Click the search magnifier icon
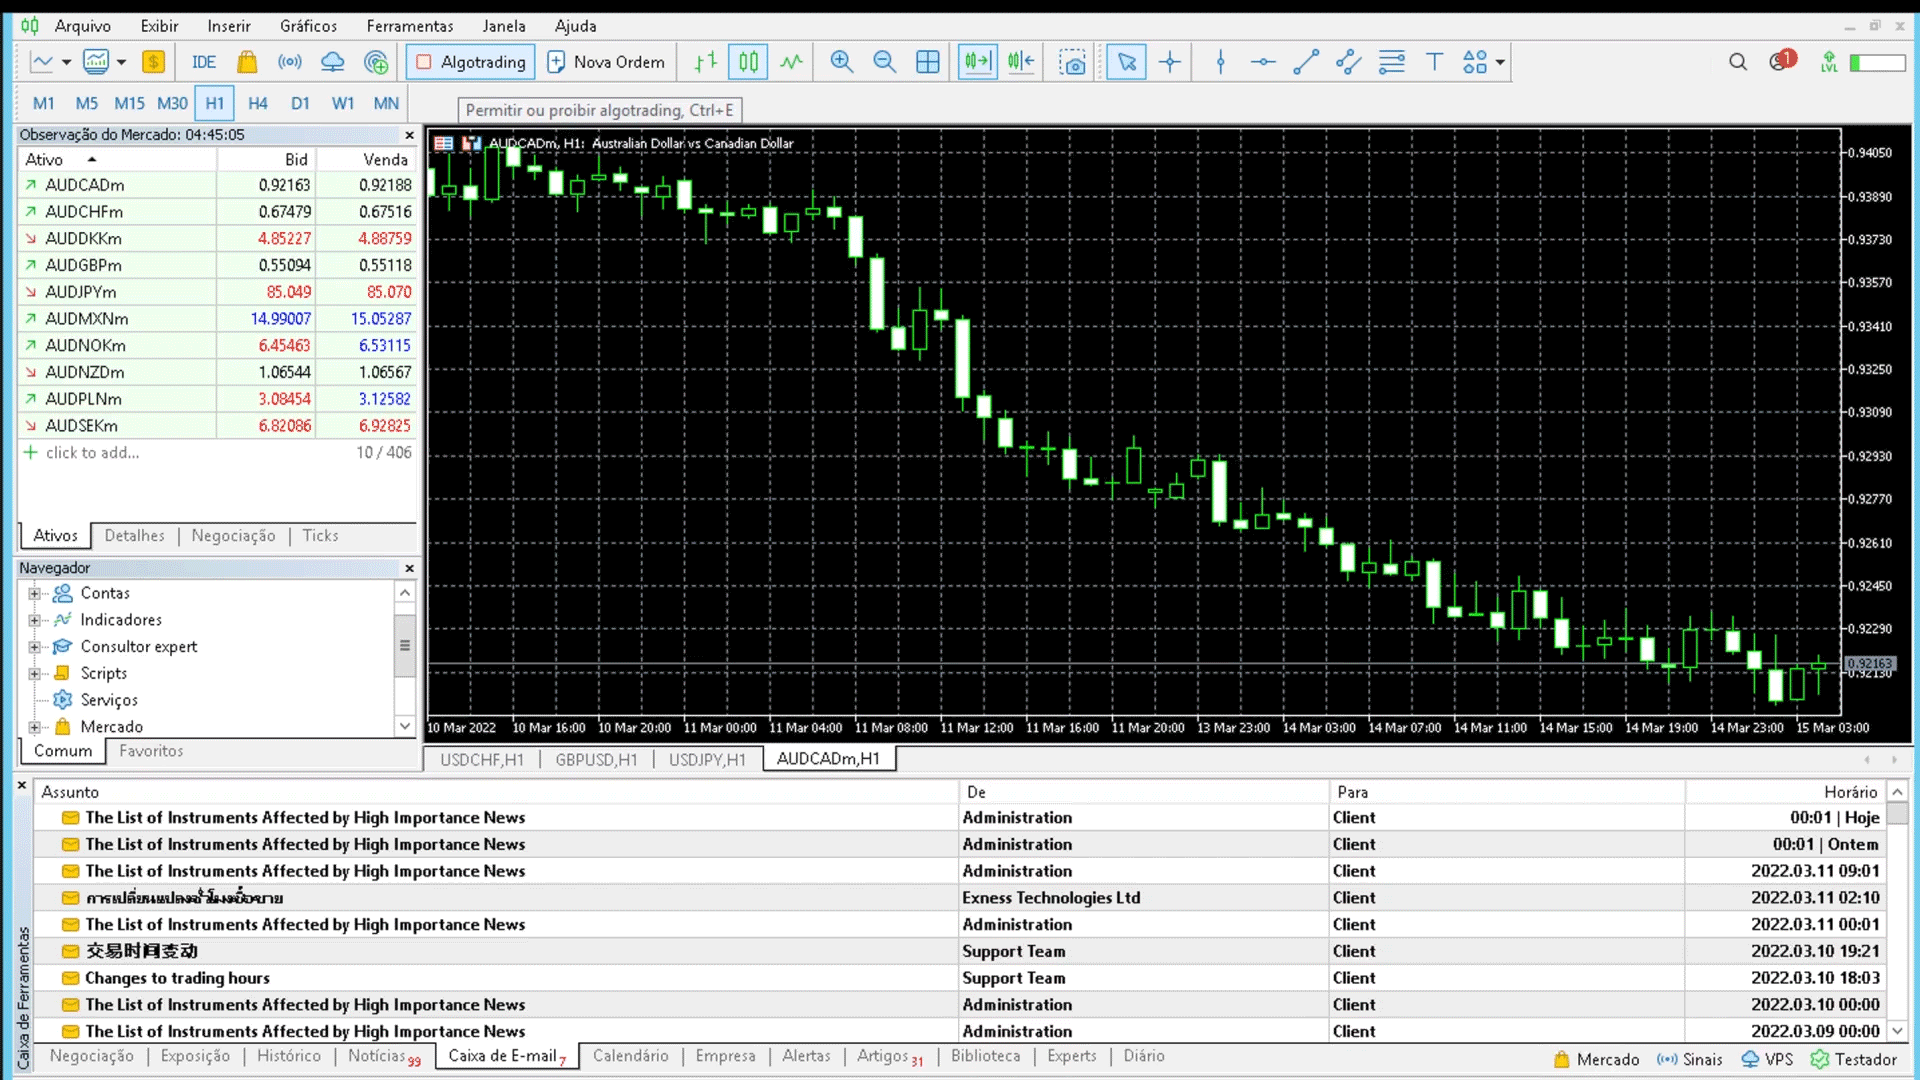1920x1080 pixels. 1738,62
